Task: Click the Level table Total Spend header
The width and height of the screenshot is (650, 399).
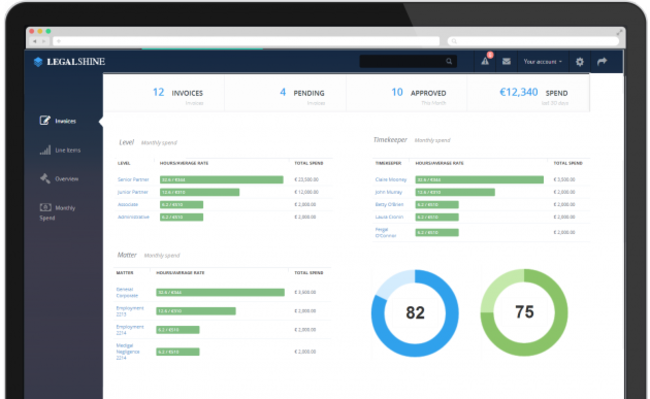Action: (309, 163)
